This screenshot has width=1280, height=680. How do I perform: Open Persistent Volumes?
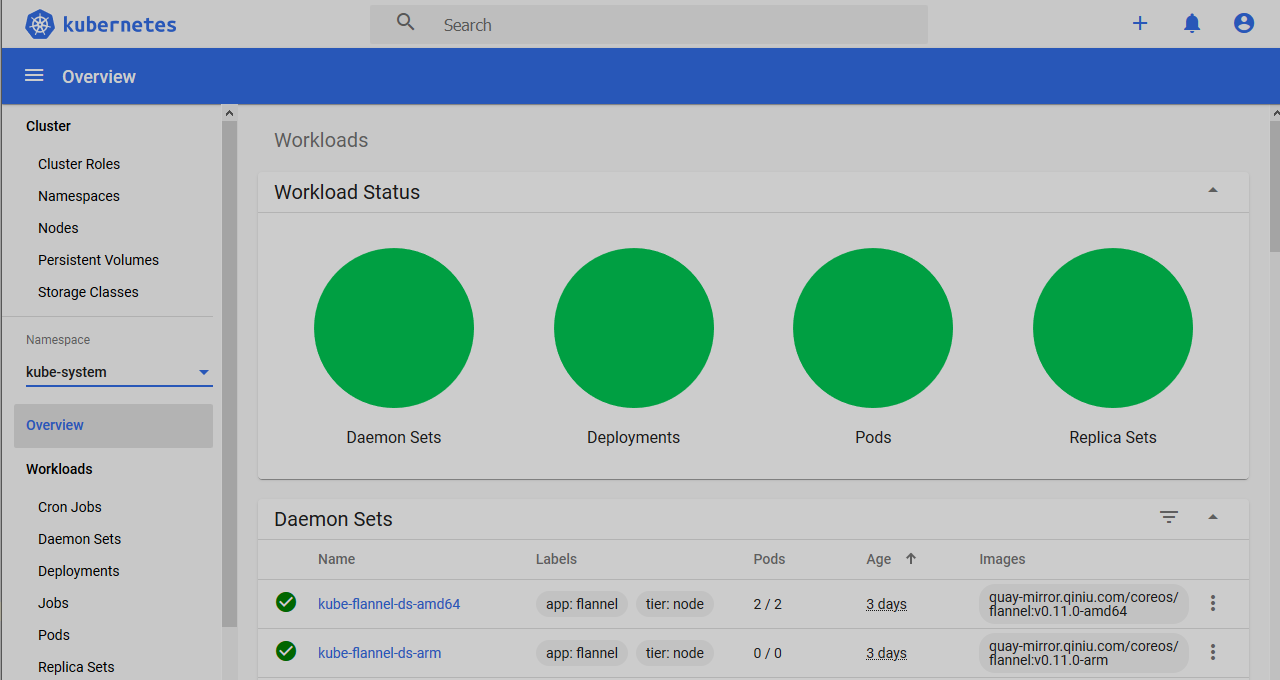[x=98, y=260]
